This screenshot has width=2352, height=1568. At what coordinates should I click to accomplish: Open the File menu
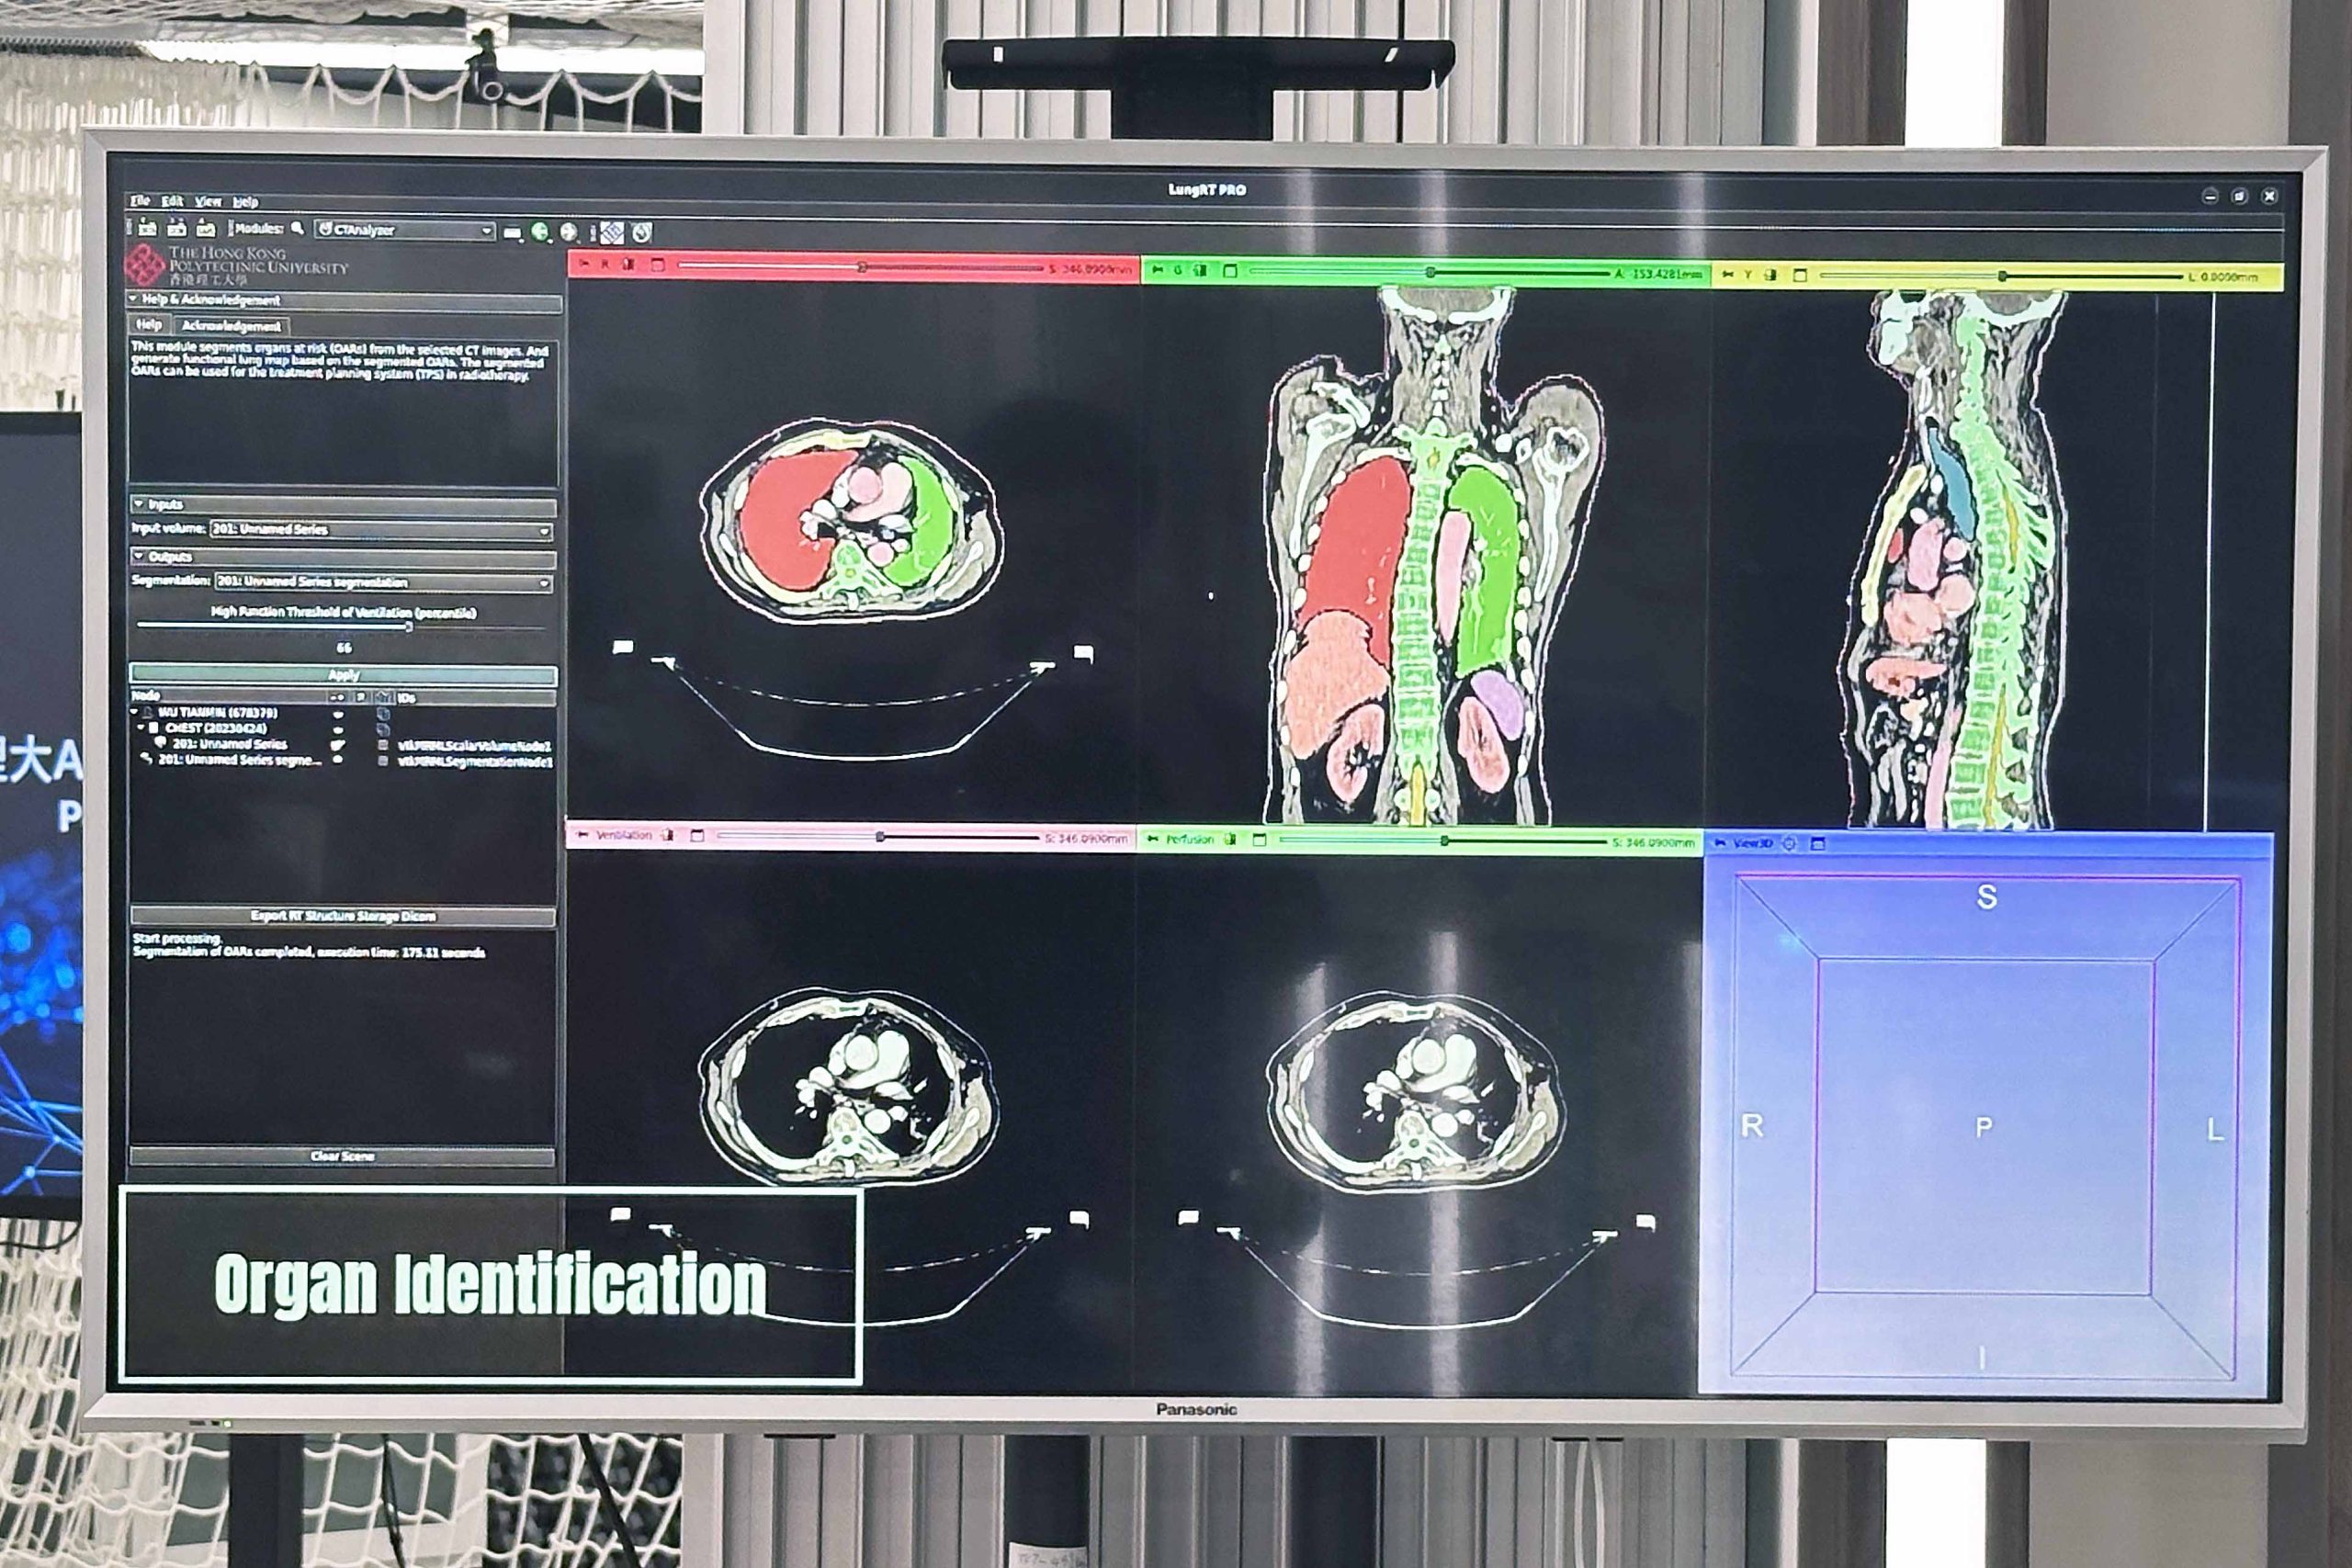(140, 202)
